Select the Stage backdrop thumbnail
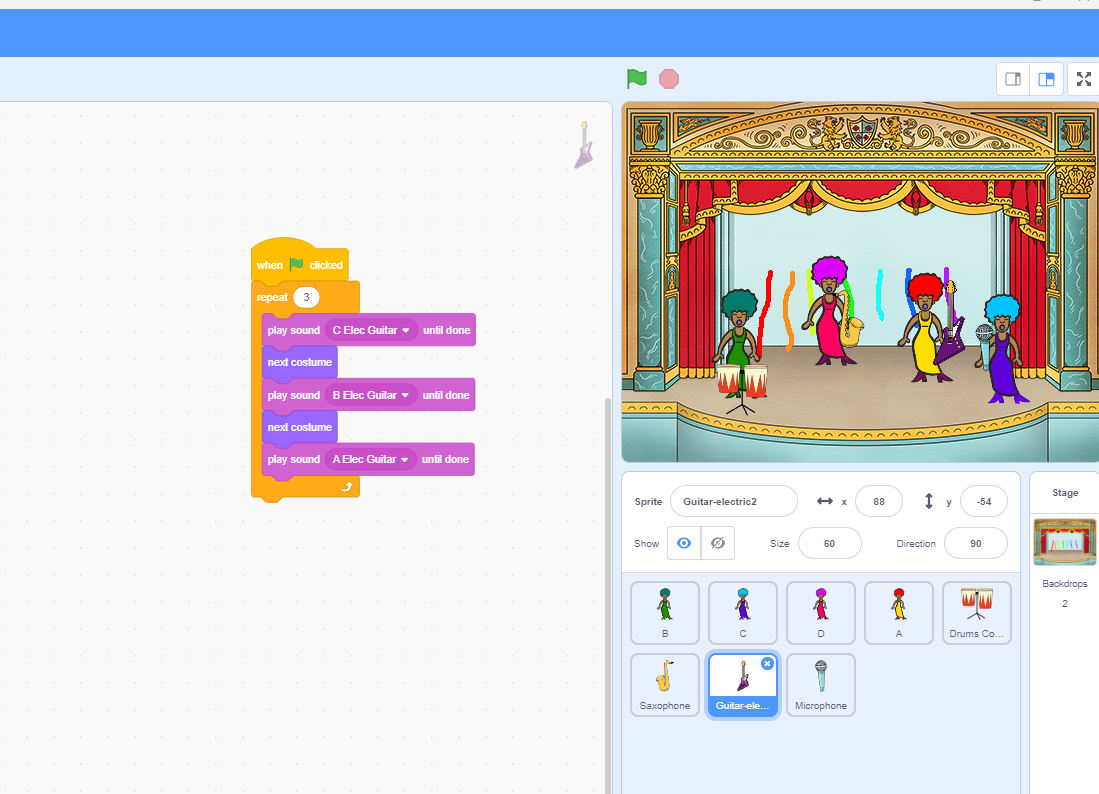Viewport: 1099px width, 794px height. tap(1065, 542)
